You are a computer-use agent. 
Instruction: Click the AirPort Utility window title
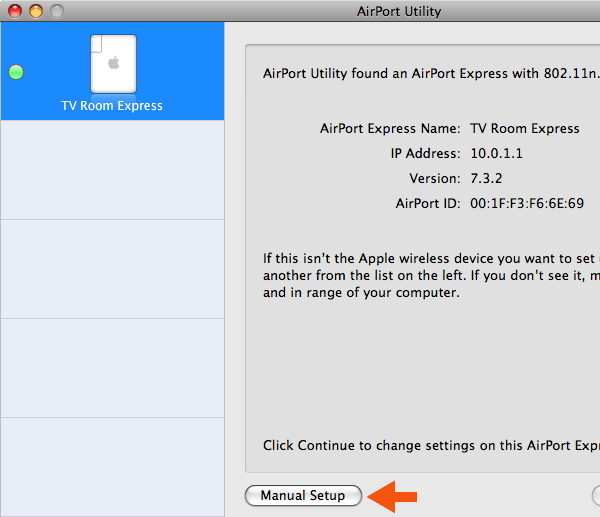399,11
